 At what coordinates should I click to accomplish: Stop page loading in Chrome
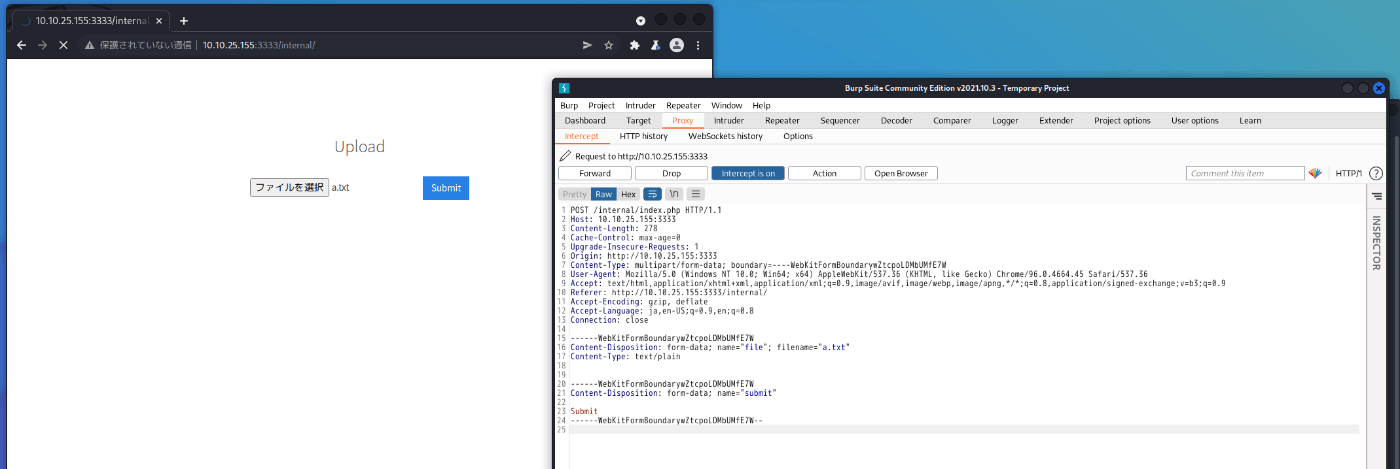pos(62,45)
